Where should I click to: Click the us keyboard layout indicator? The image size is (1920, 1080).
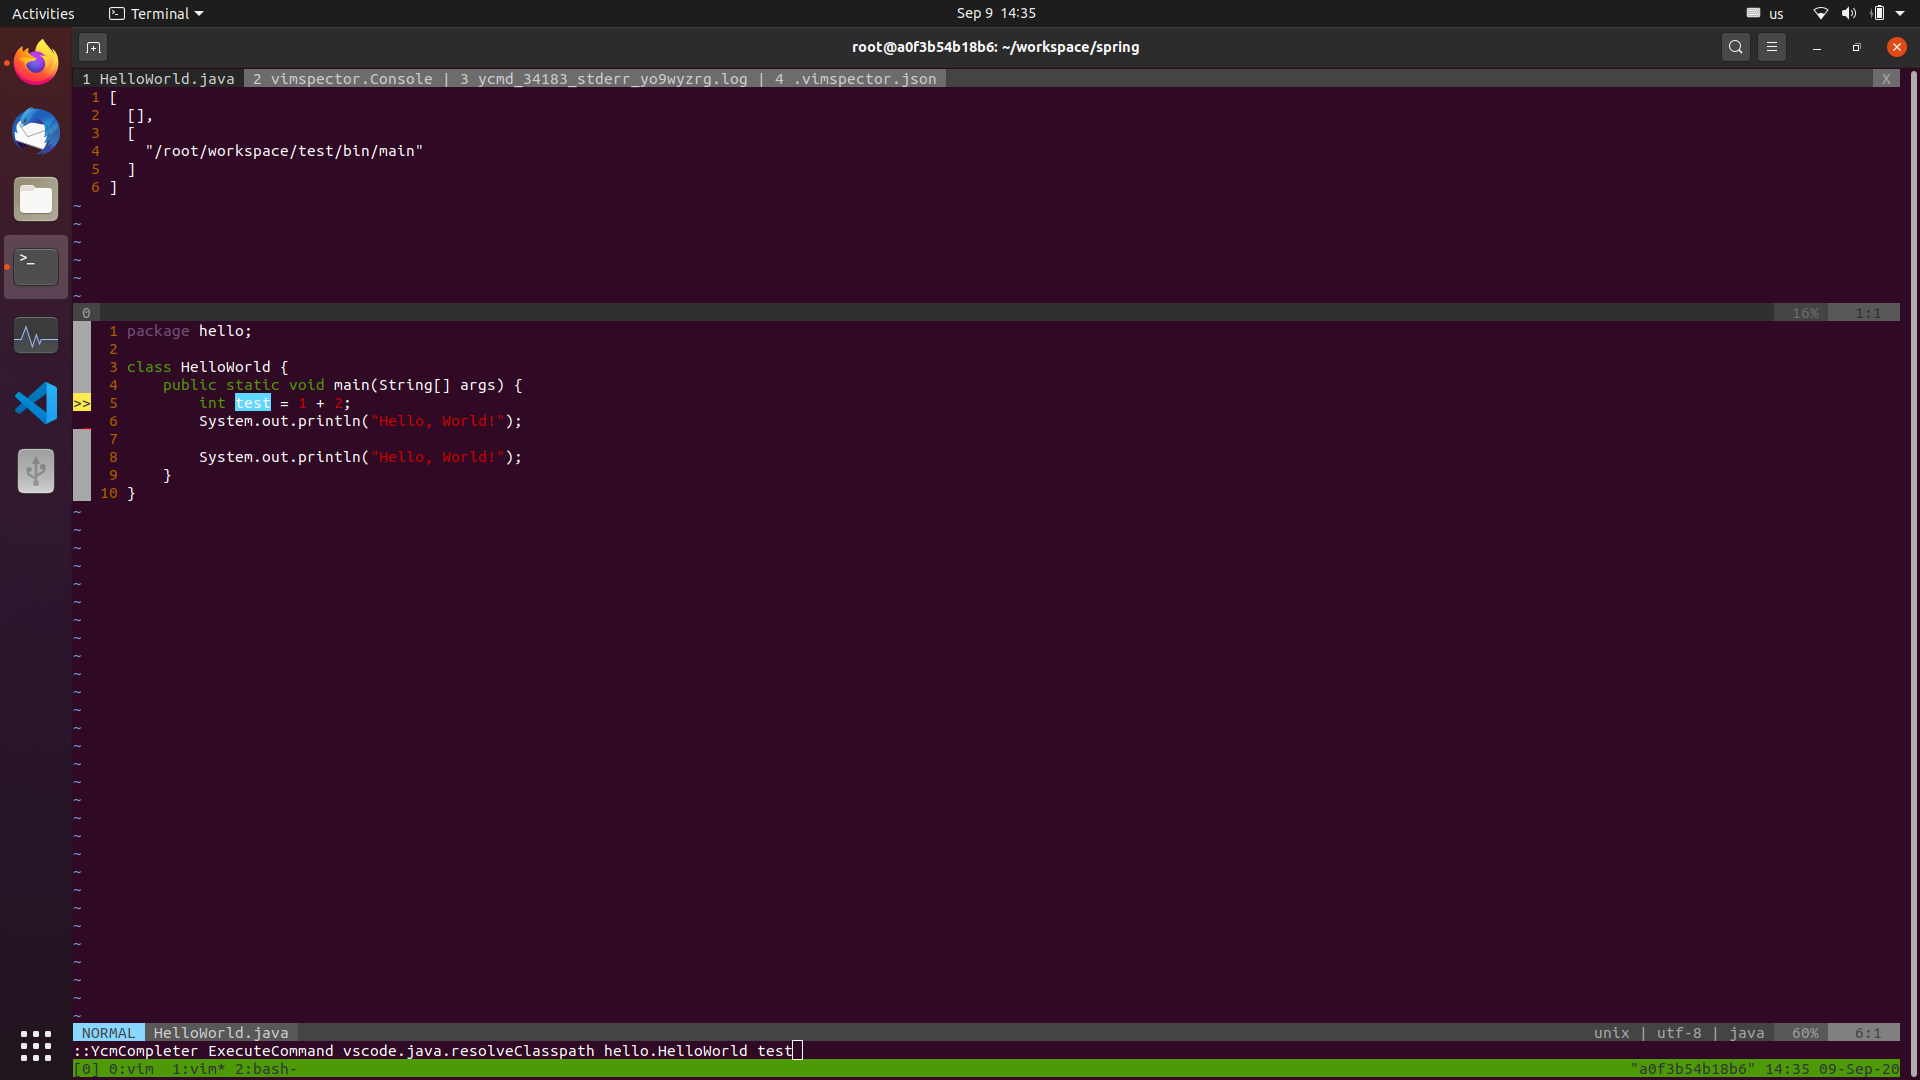click(1775, 13)
